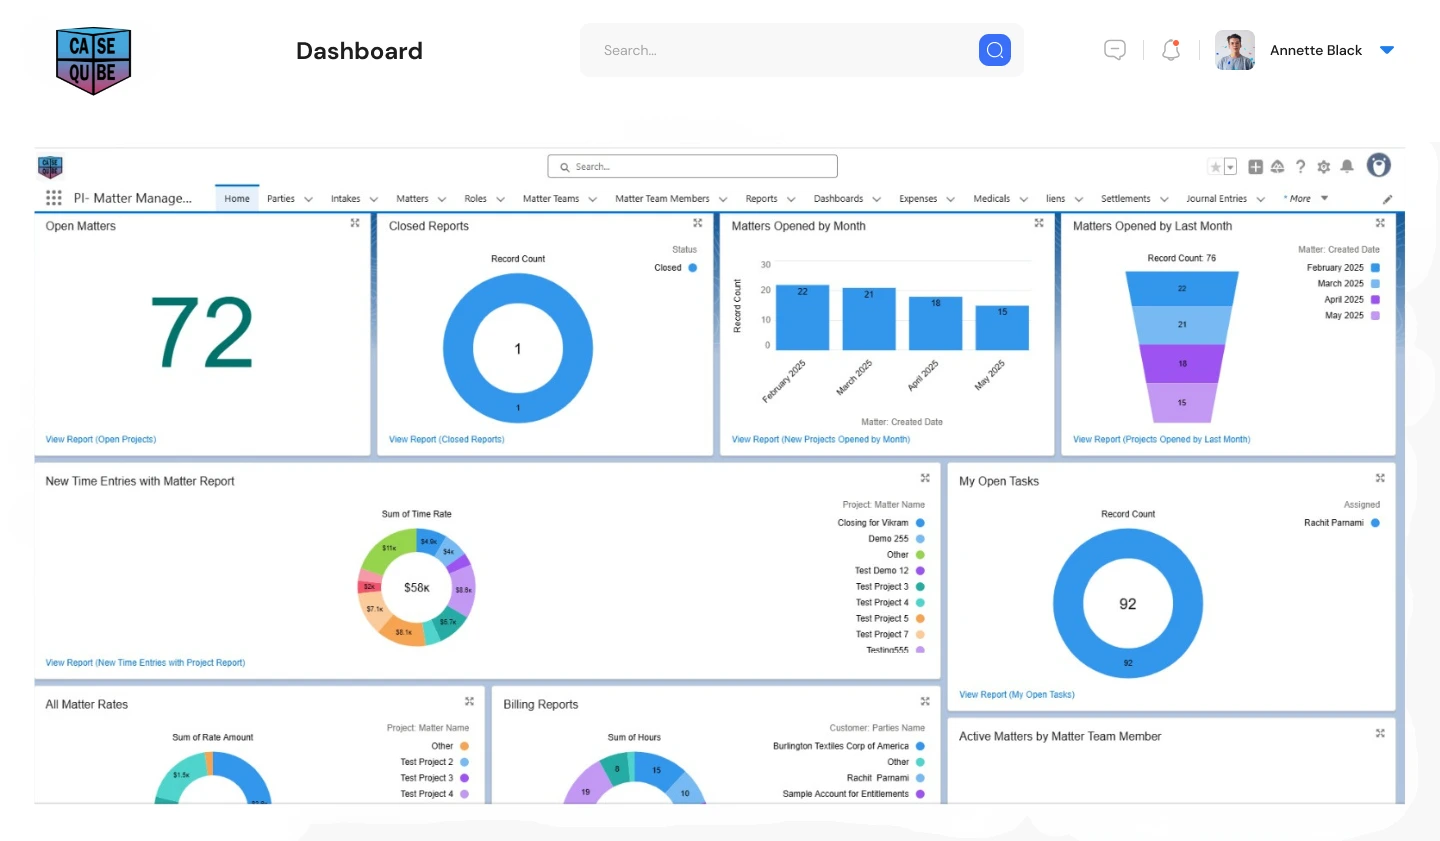
Task: Click the 72 Open Matters count
Action: [x=202, y=332]
